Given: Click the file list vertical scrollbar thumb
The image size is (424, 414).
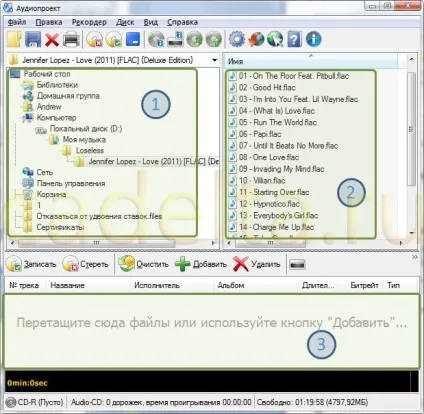Looking at the screenshot, I should point(411,129).
